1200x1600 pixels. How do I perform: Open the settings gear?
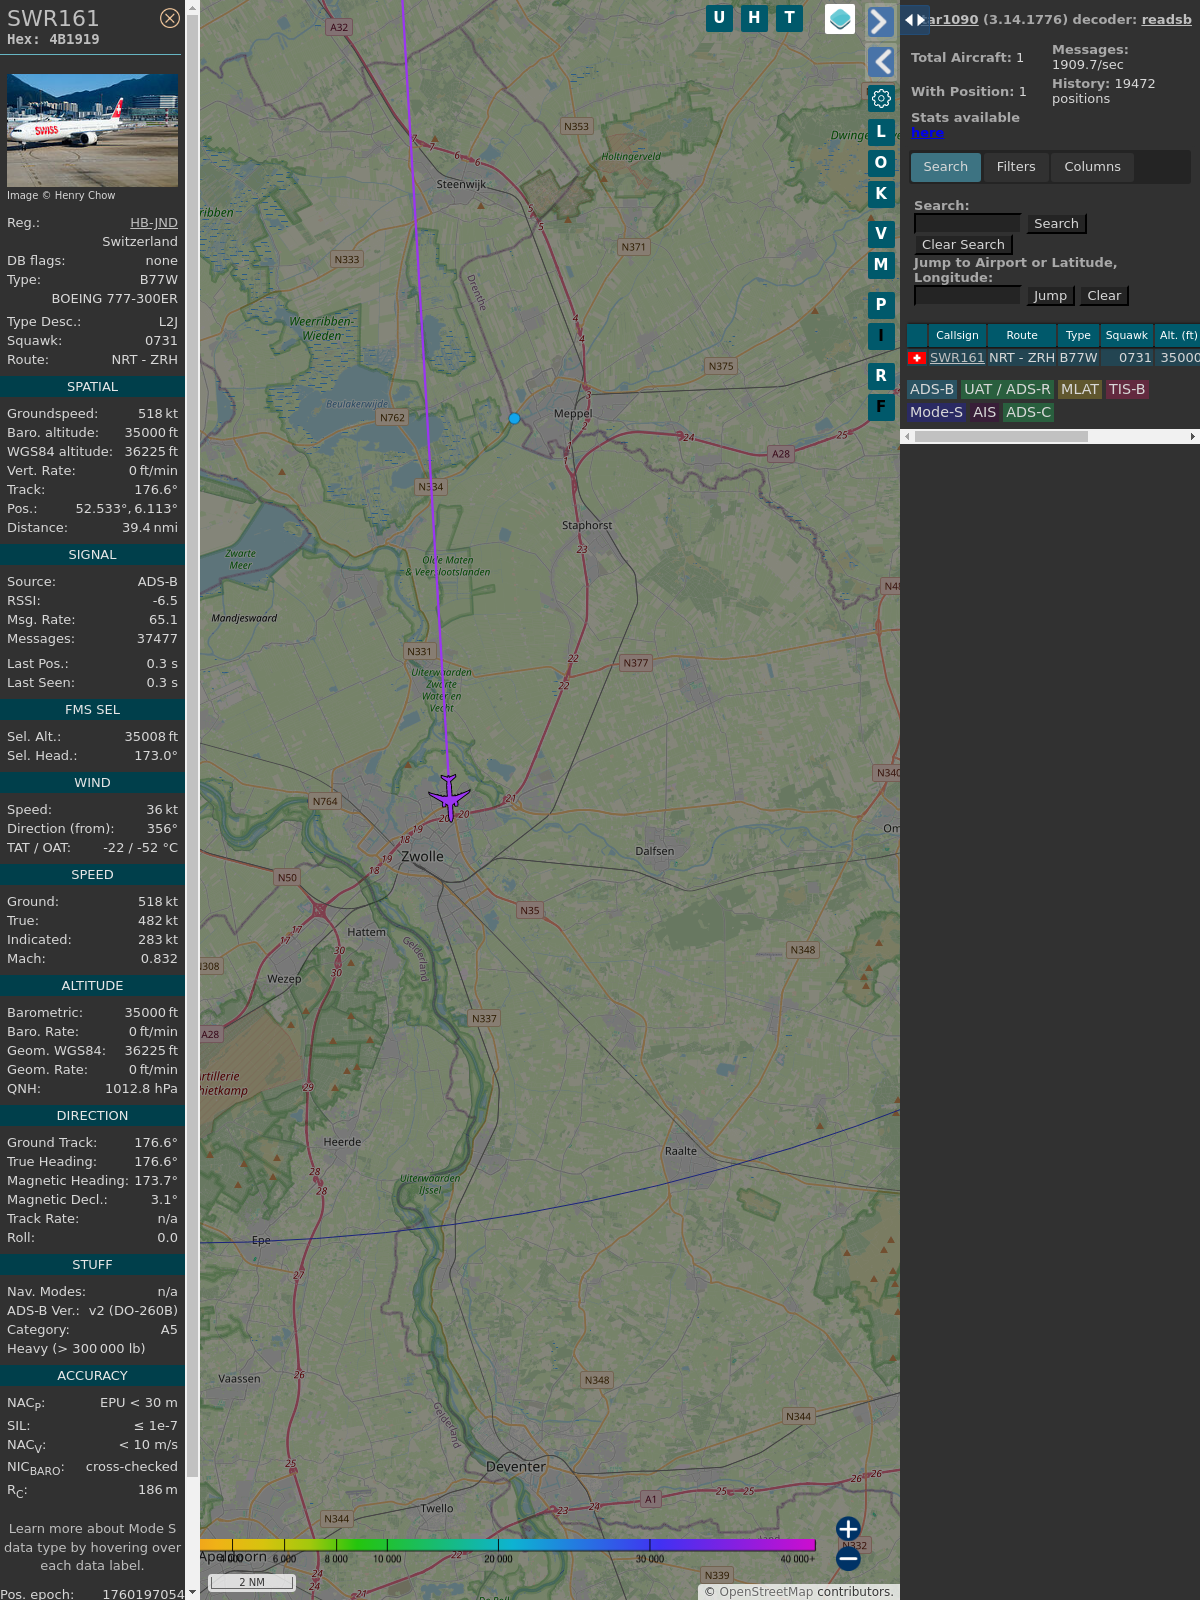[881, 98]
